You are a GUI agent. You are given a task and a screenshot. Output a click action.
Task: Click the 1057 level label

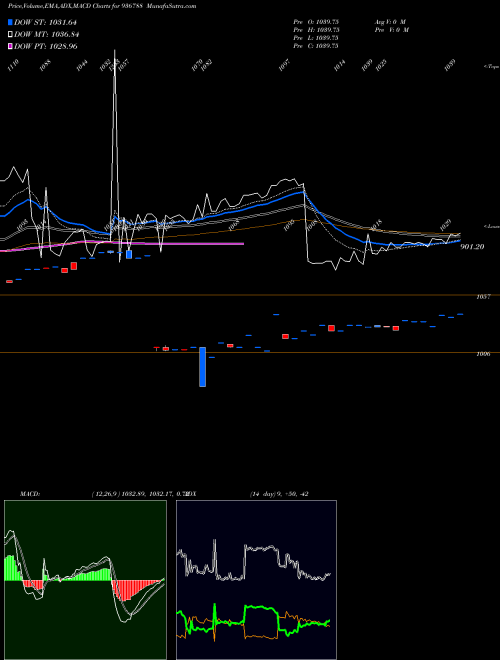coord(483,297)
